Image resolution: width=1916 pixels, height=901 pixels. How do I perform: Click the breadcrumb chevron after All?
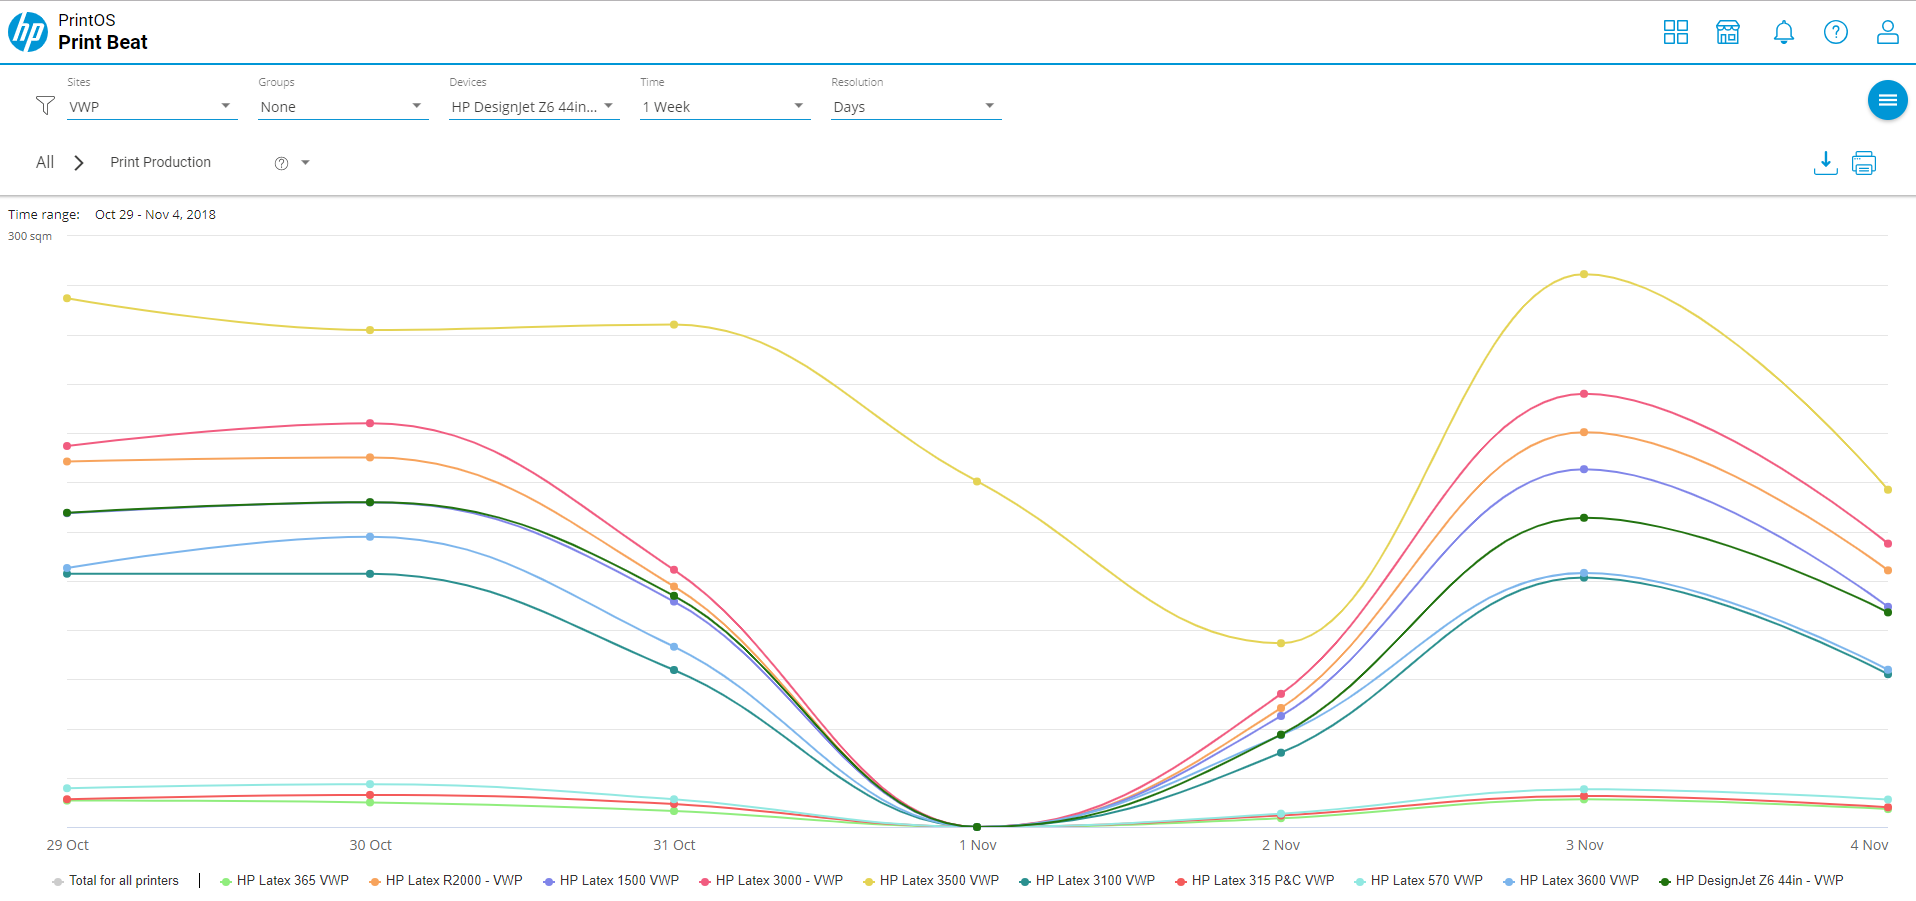[79, 163]
